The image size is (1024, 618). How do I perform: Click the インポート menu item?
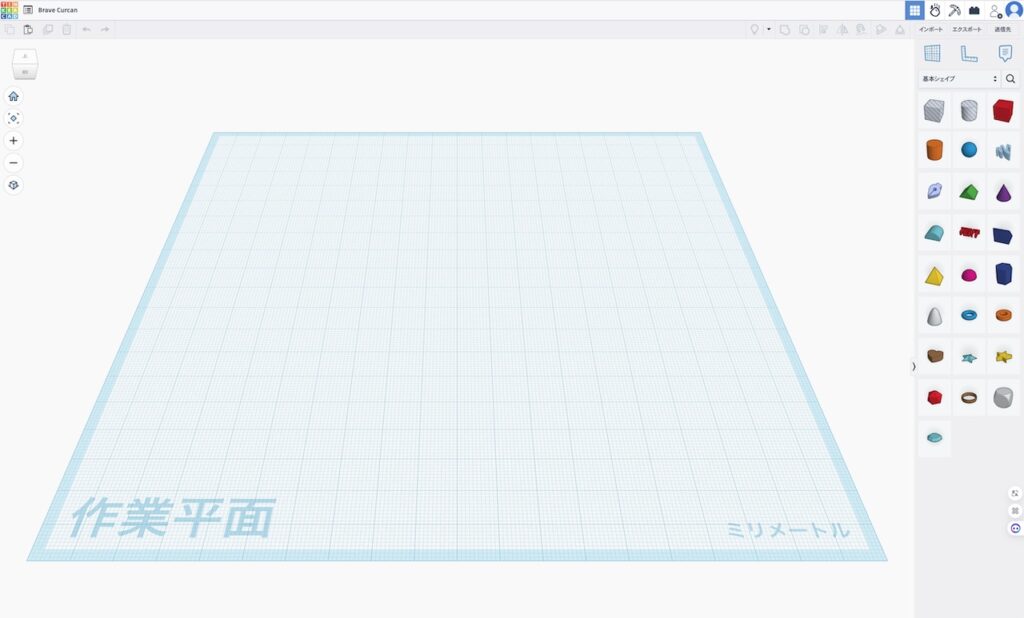pos(930,30)
